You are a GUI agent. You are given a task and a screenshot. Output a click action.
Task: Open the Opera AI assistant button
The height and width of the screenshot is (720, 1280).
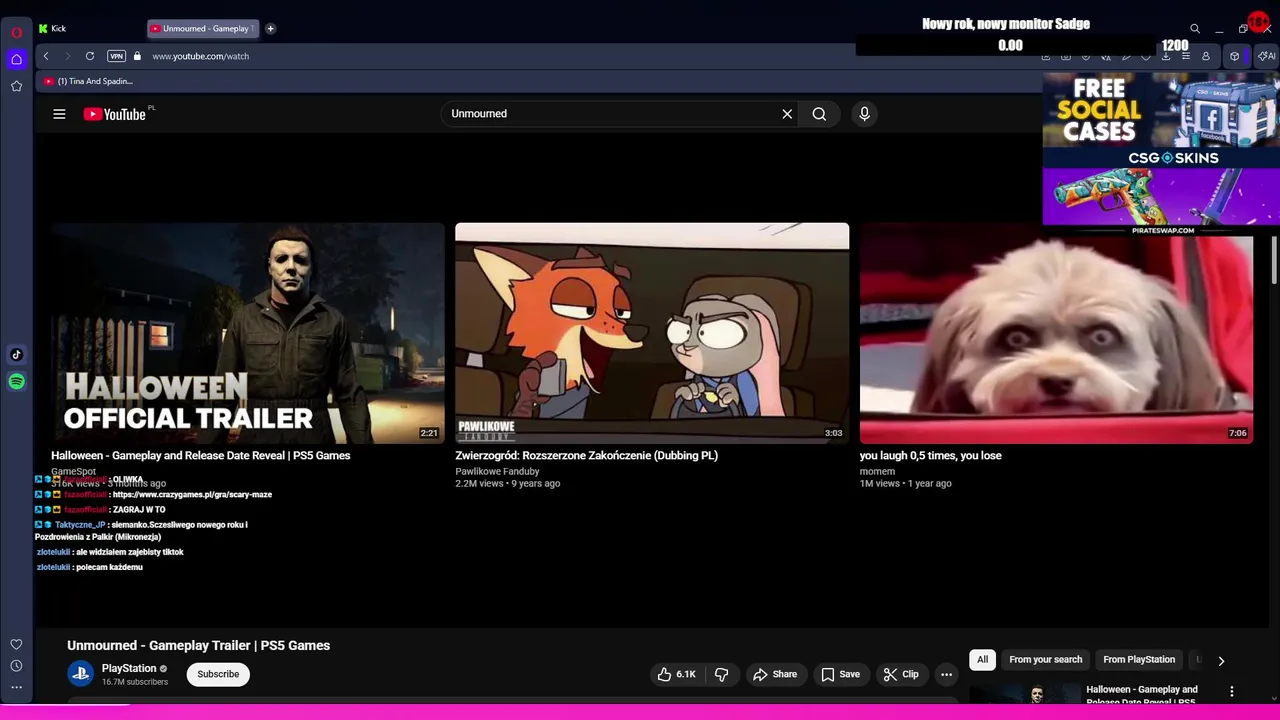click(x=1266, y=56)
